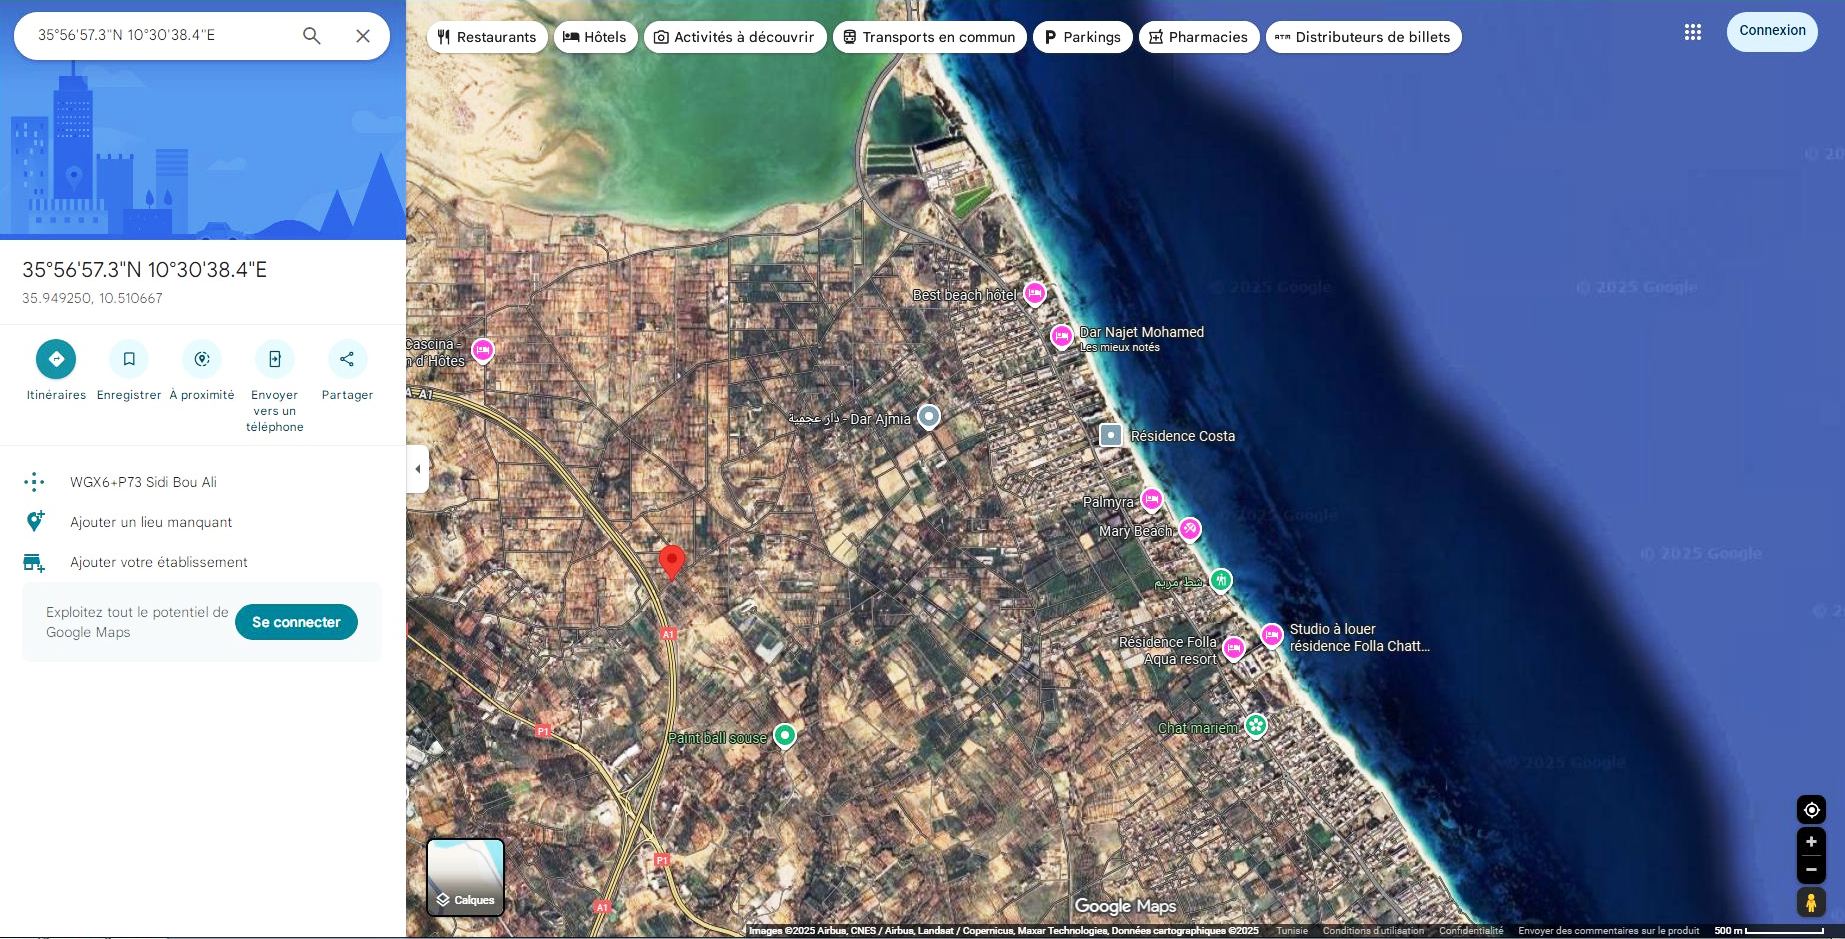
Task: Click the Enregistrer bookmark icon
Action: 129,358
